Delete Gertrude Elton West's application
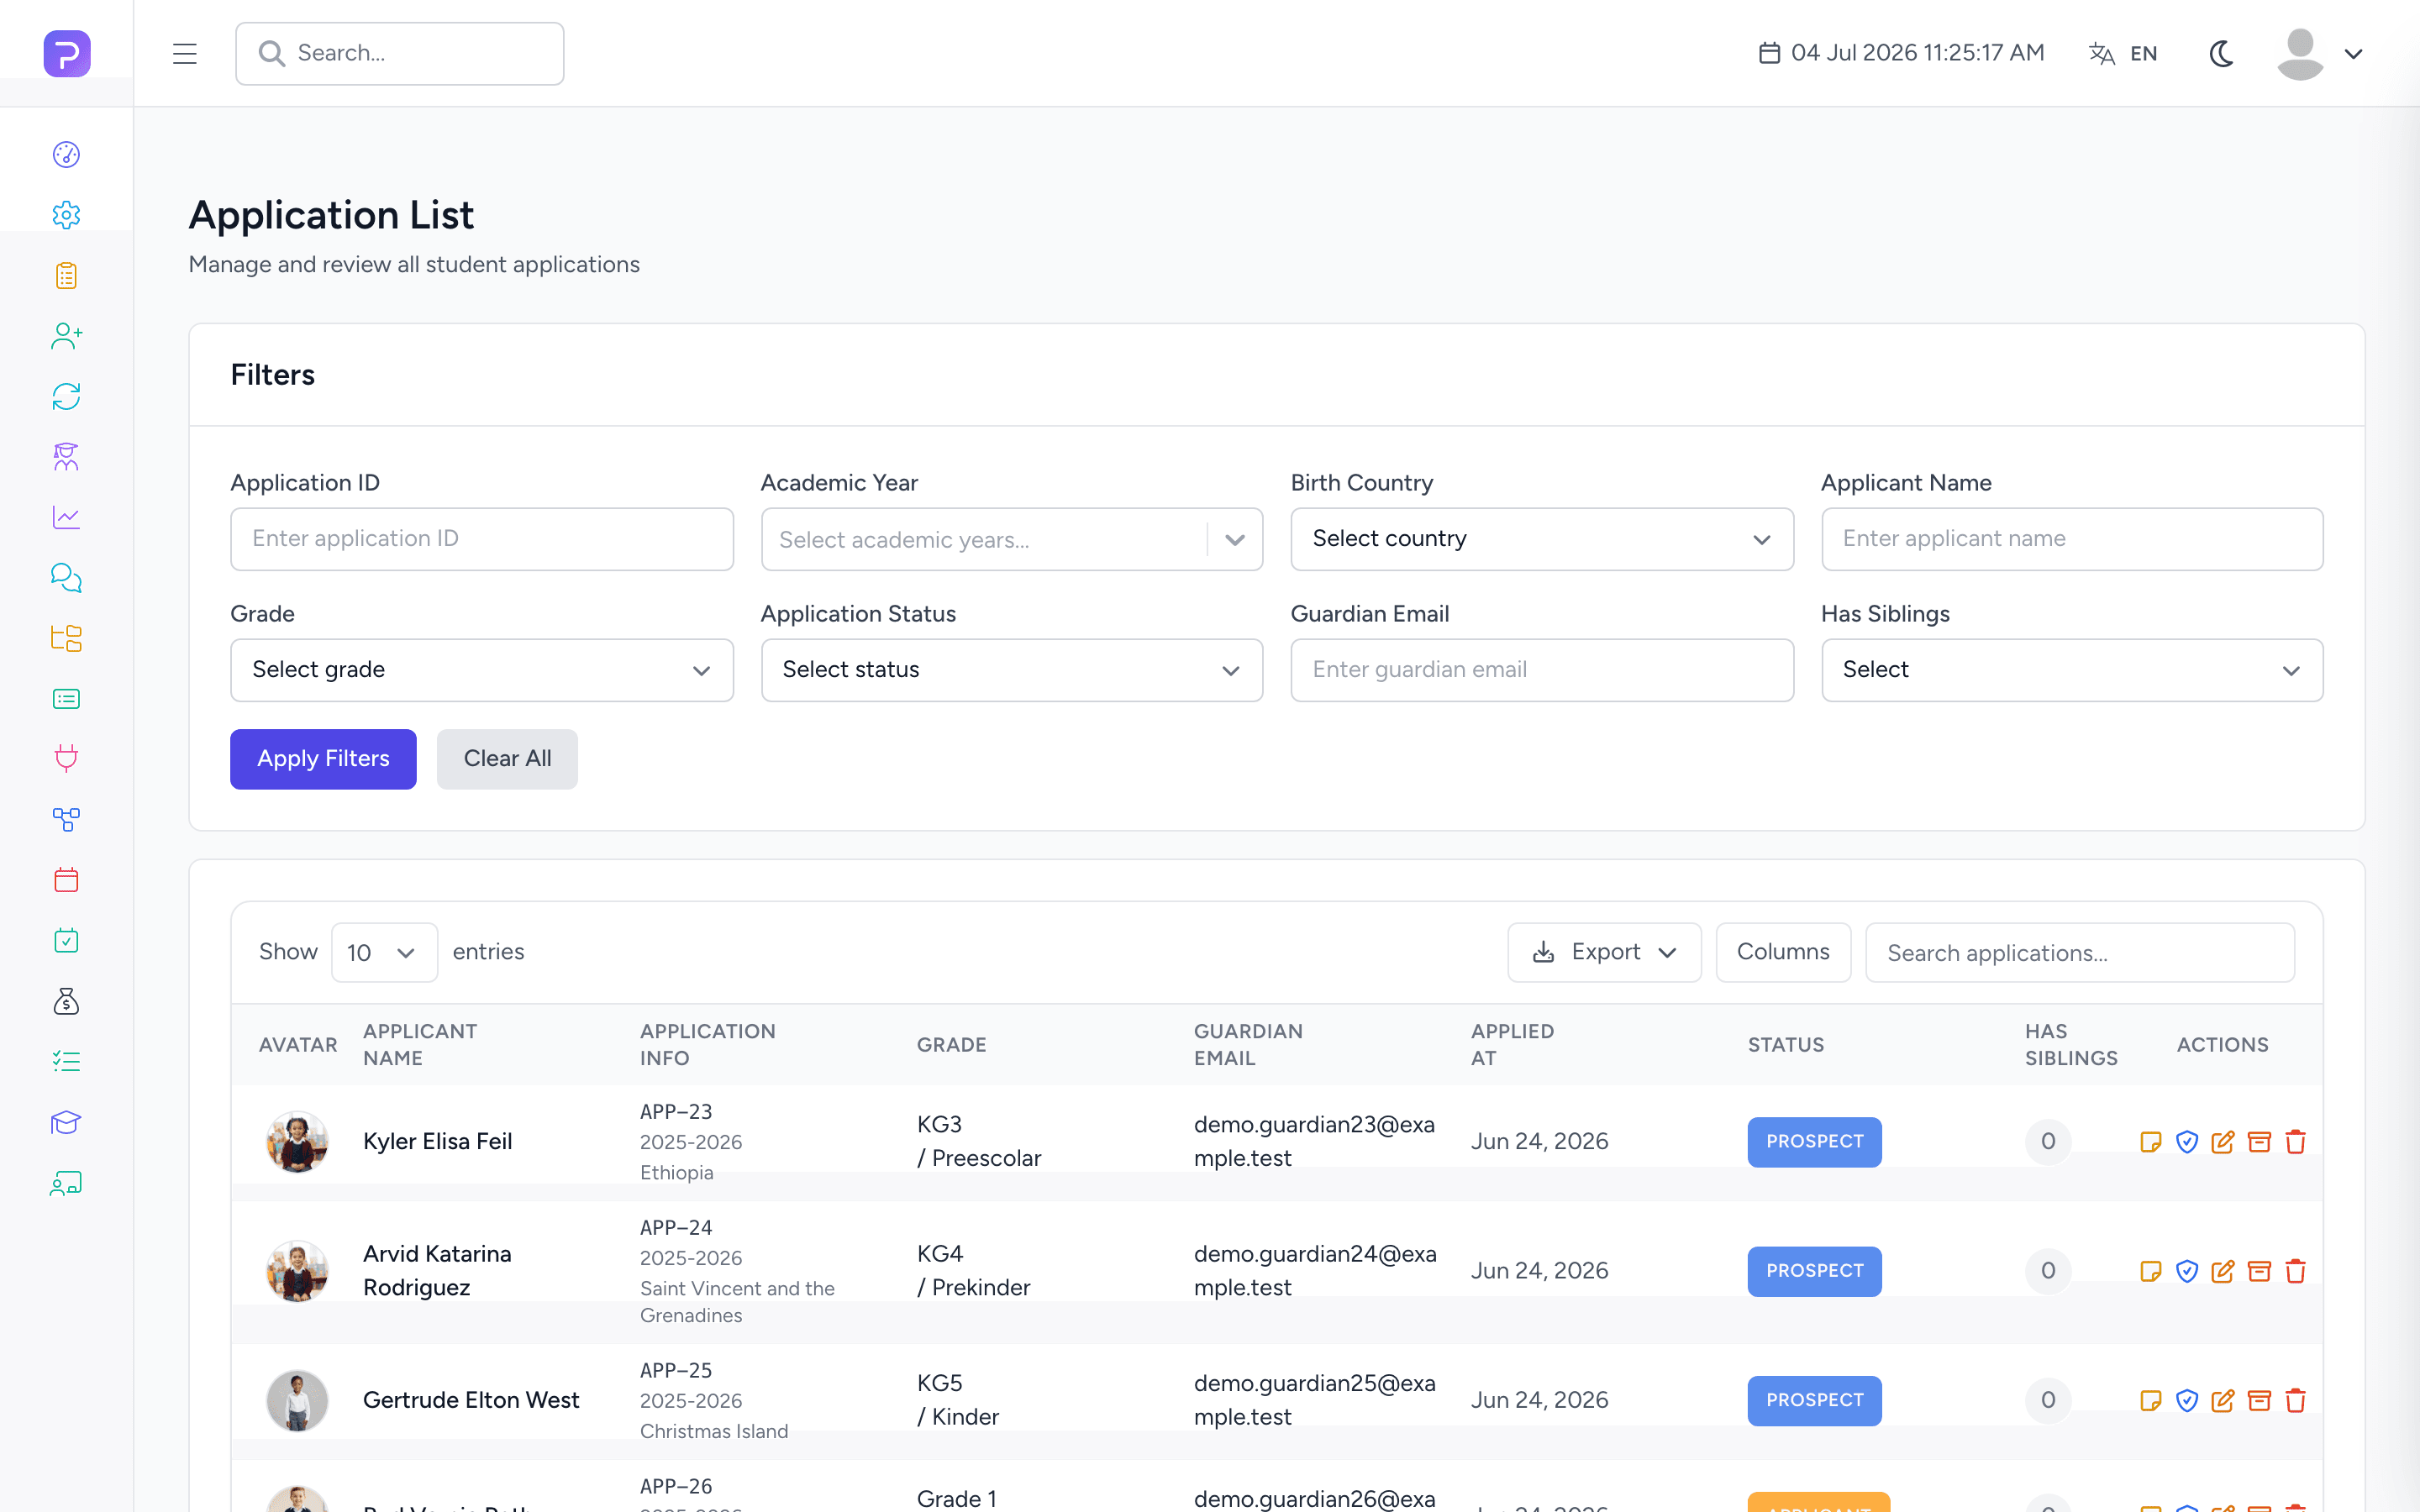Image resolution: width=2420 pixels, height=1512 pixels. (2296, 1400)
